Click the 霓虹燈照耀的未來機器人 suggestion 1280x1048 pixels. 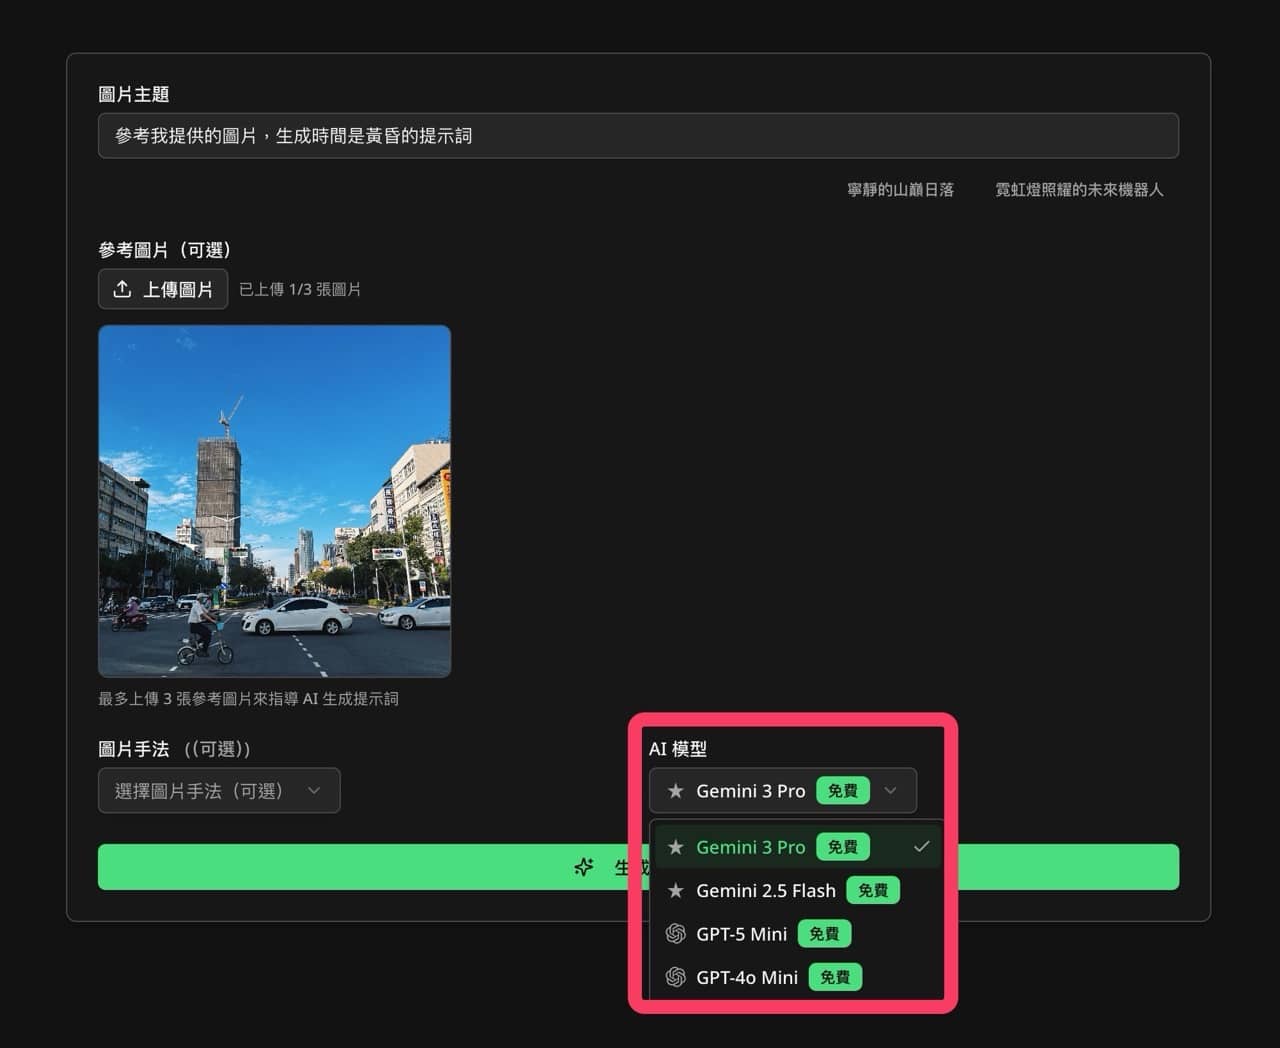(1079, 189)
